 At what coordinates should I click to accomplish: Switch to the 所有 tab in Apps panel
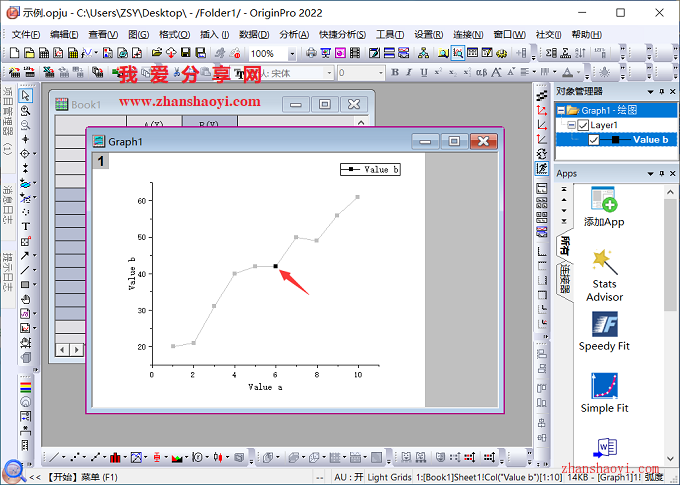point(564,246)
